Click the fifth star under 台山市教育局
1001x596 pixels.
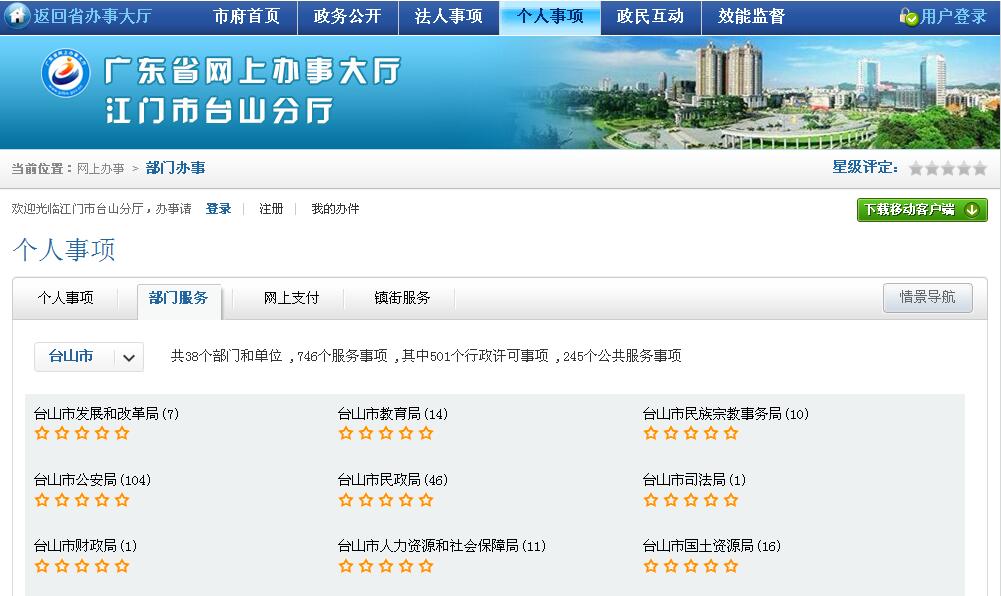pos(426,433)
